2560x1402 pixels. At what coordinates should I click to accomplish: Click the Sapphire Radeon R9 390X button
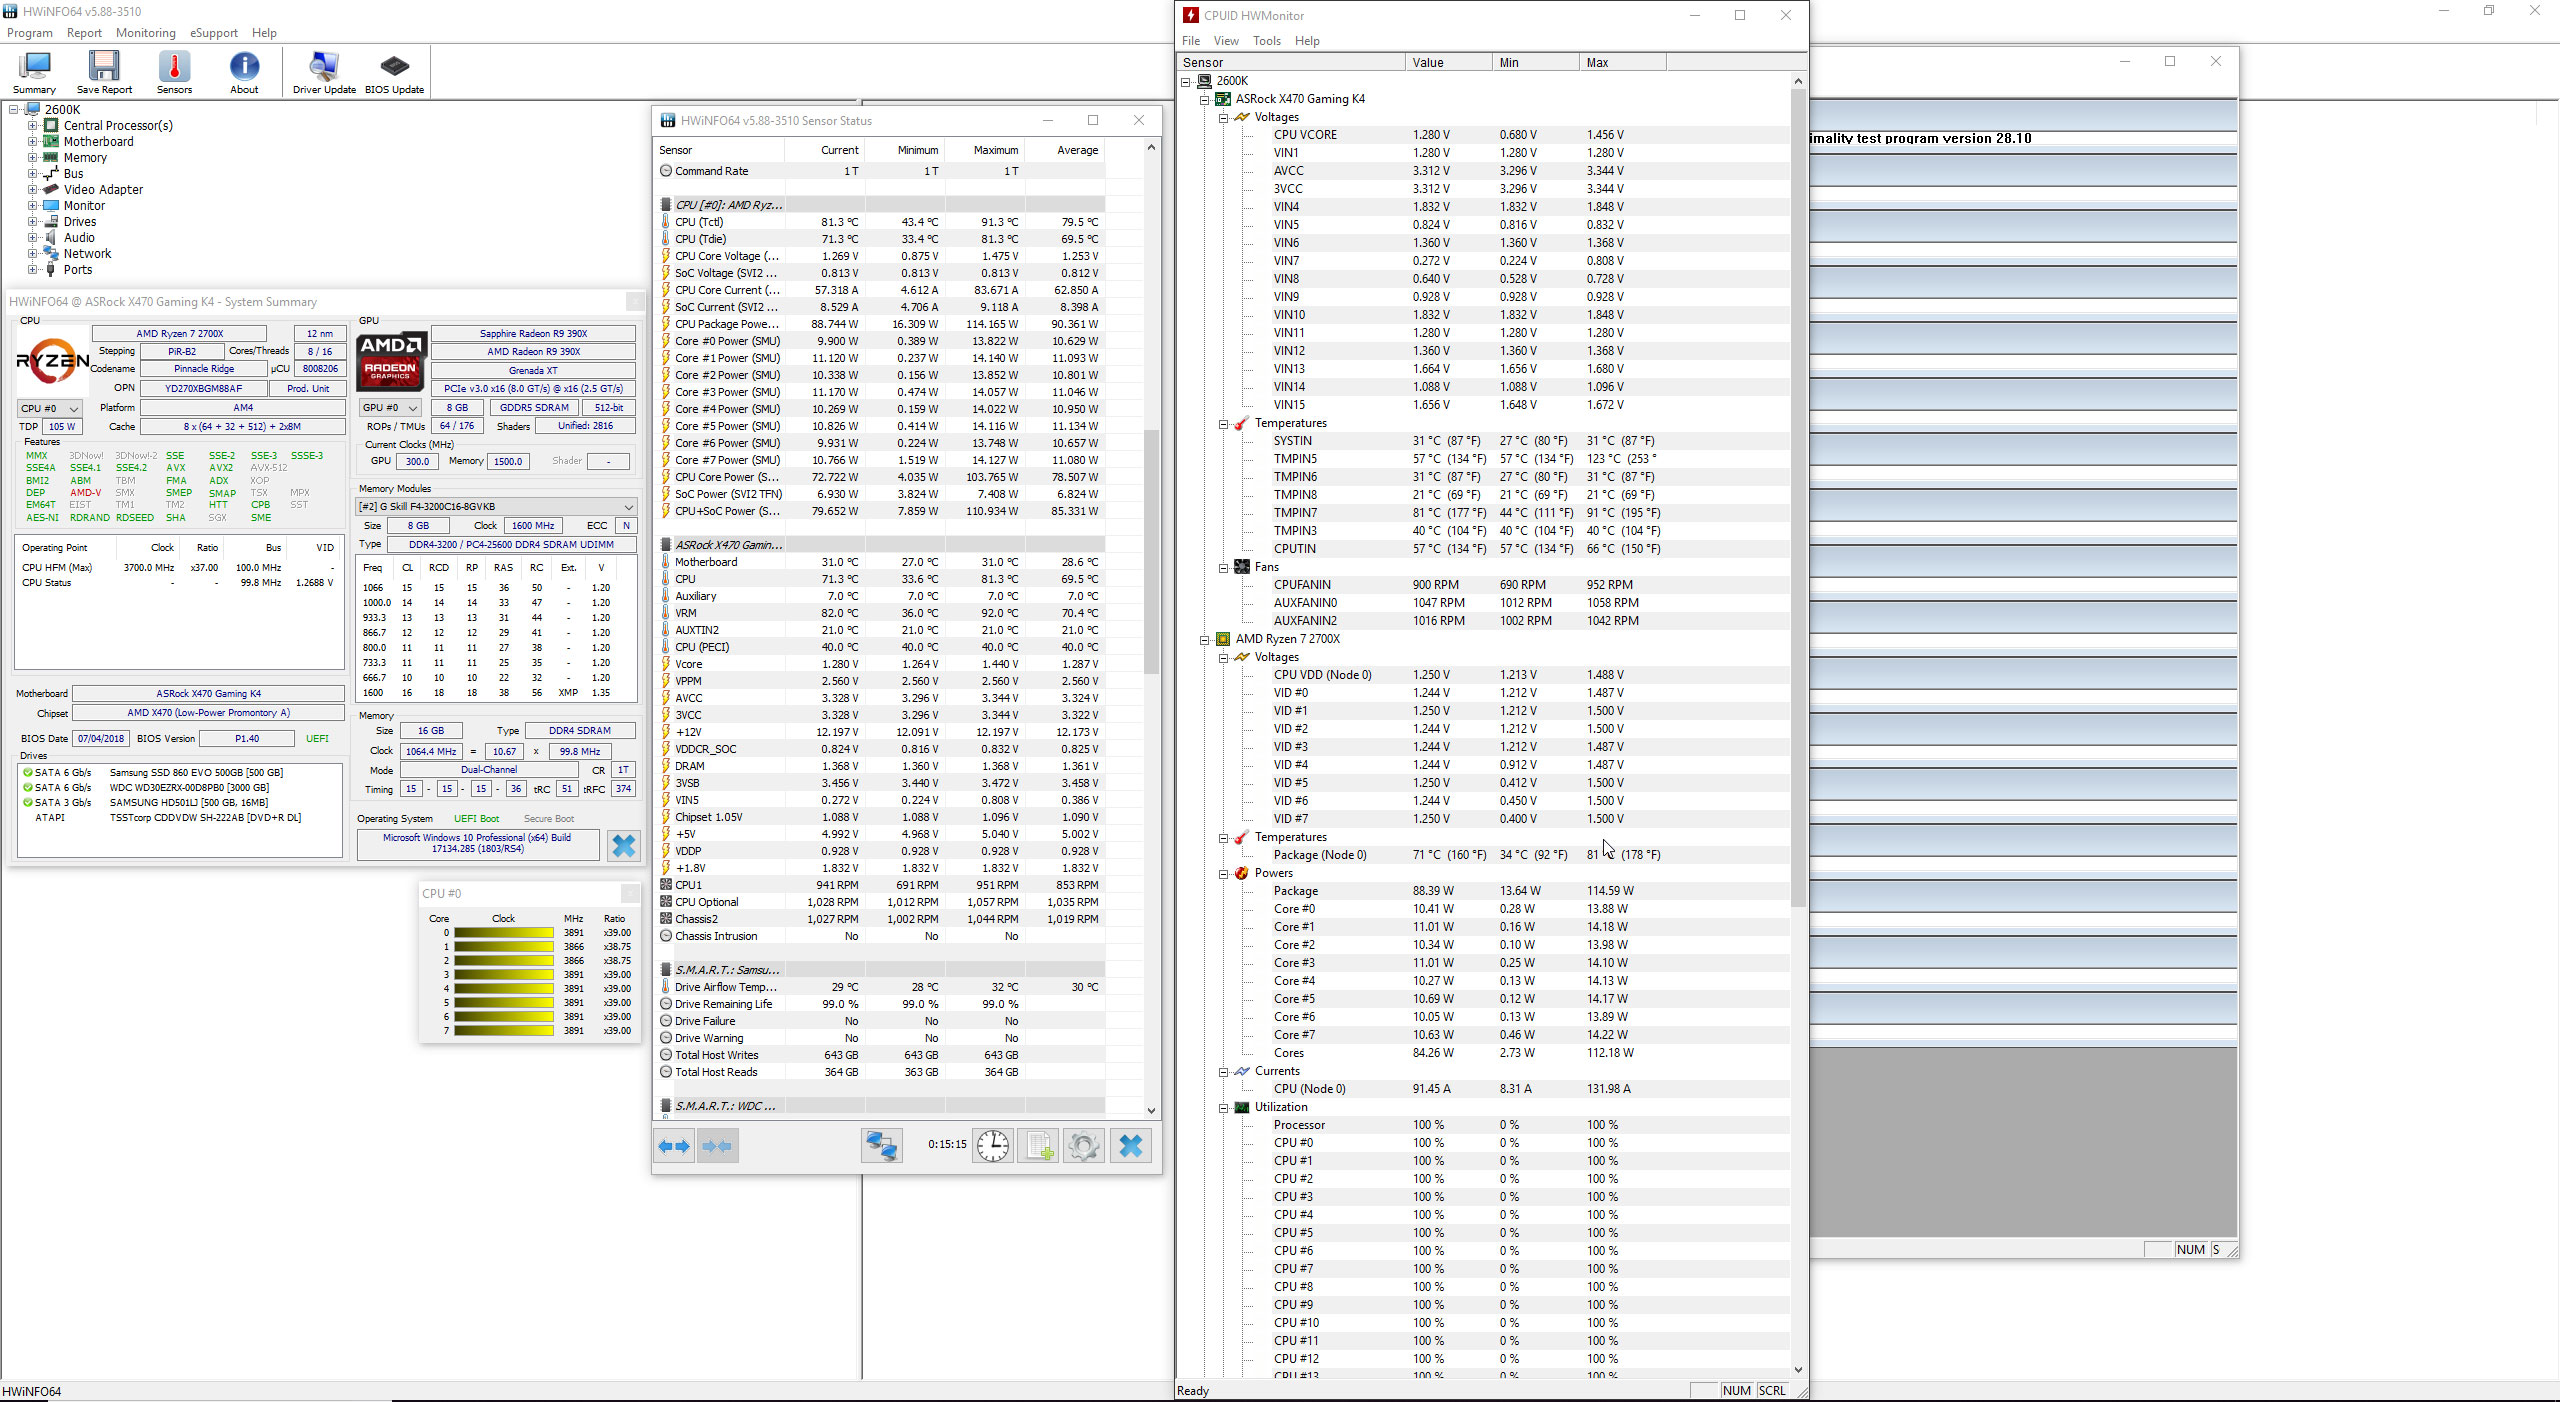click(x=533, y=334)
